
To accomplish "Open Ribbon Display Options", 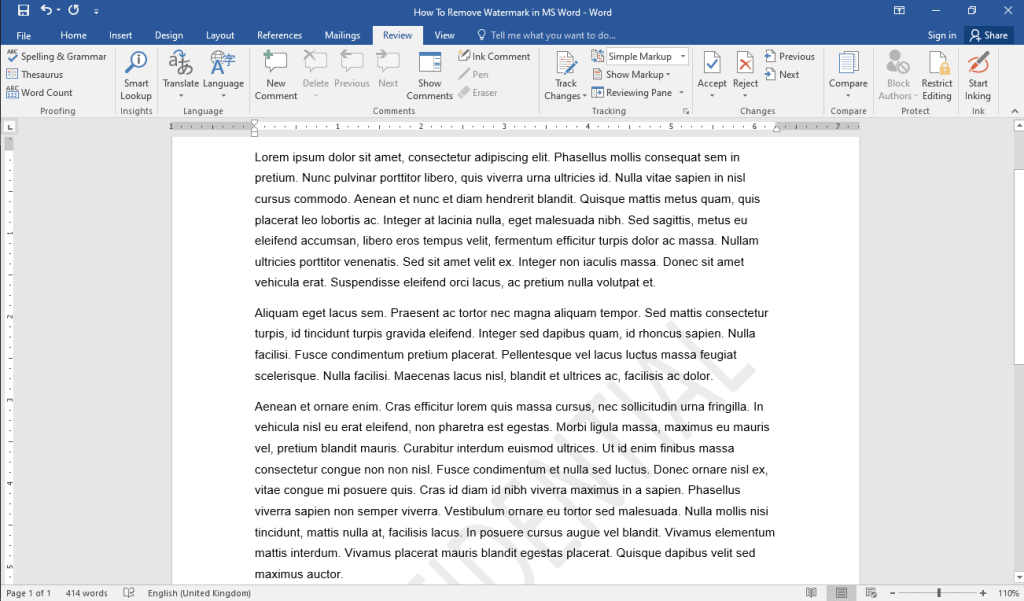I will [x=899, y=10].
